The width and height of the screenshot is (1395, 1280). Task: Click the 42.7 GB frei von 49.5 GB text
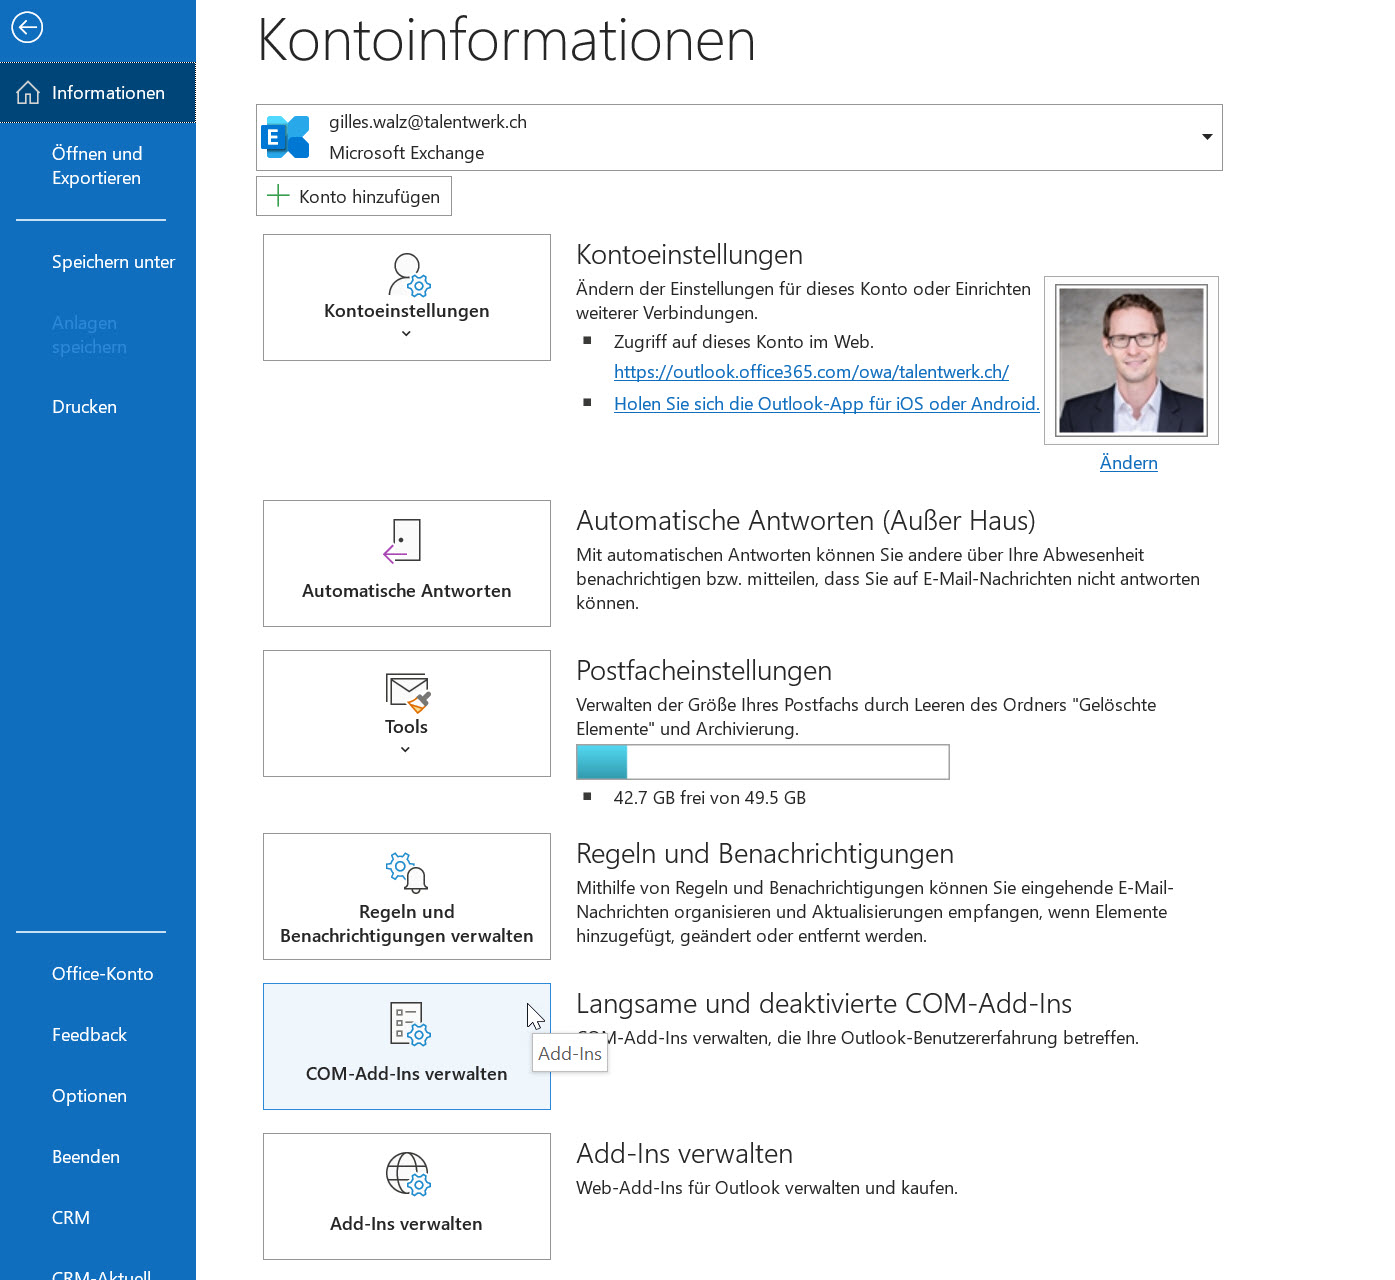[710, 798]
